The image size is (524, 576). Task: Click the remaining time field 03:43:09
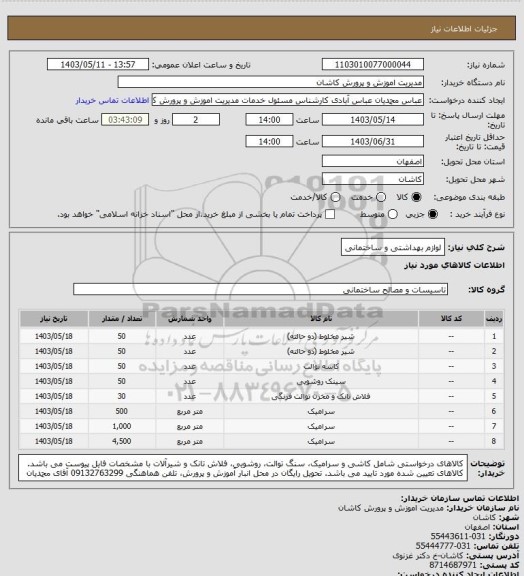(x=125, y=120)
